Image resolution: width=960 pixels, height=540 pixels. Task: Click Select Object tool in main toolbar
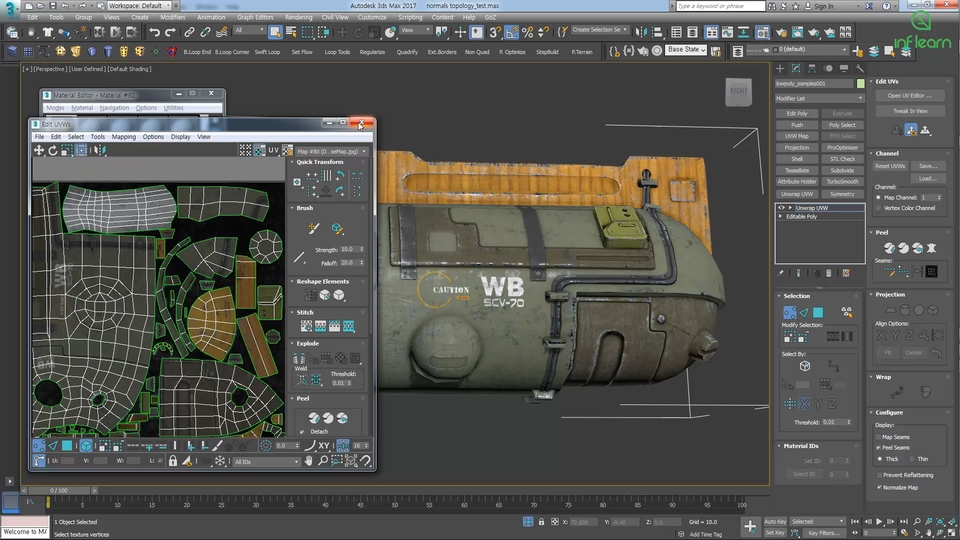[x=276, y=32]
